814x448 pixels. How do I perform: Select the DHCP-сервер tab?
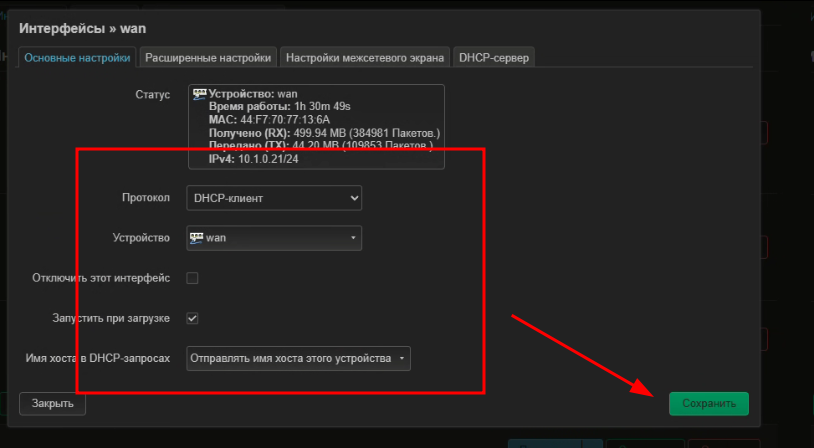tap(494, 58)
